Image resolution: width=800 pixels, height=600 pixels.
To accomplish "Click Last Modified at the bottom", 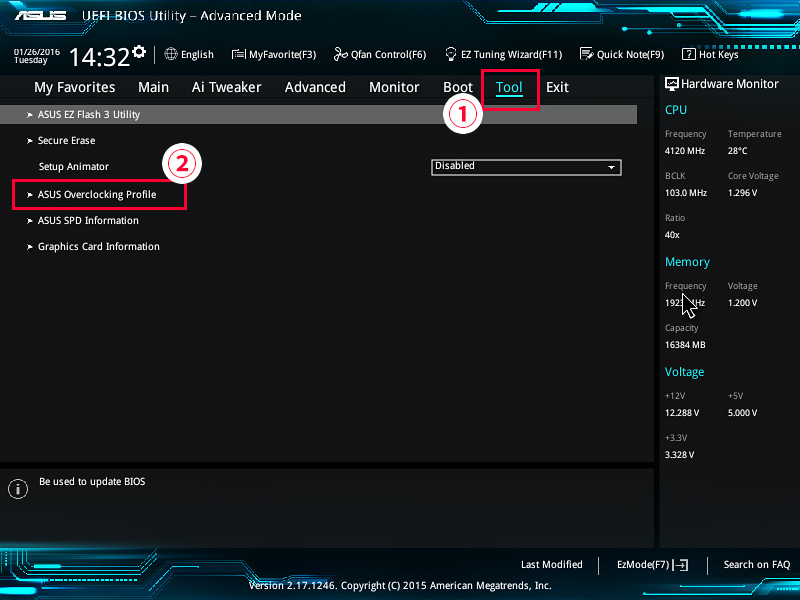I will (x=552, y=565).
